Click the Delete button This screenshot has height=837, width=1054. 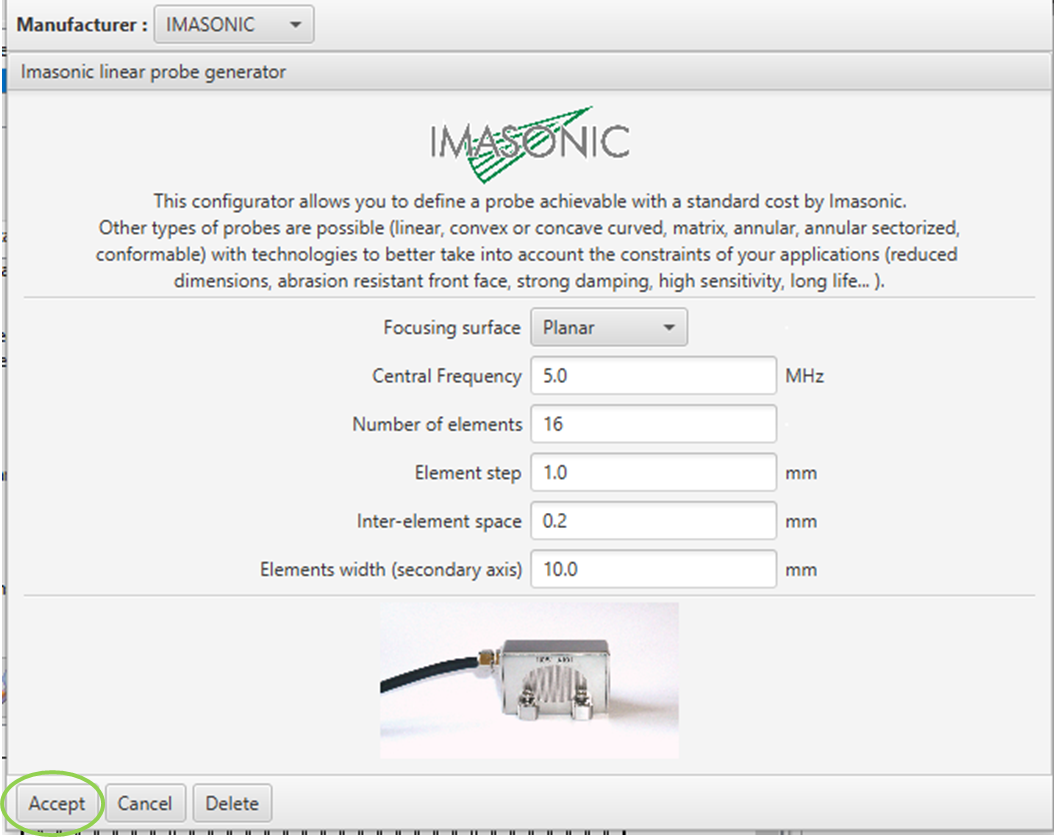232,803
